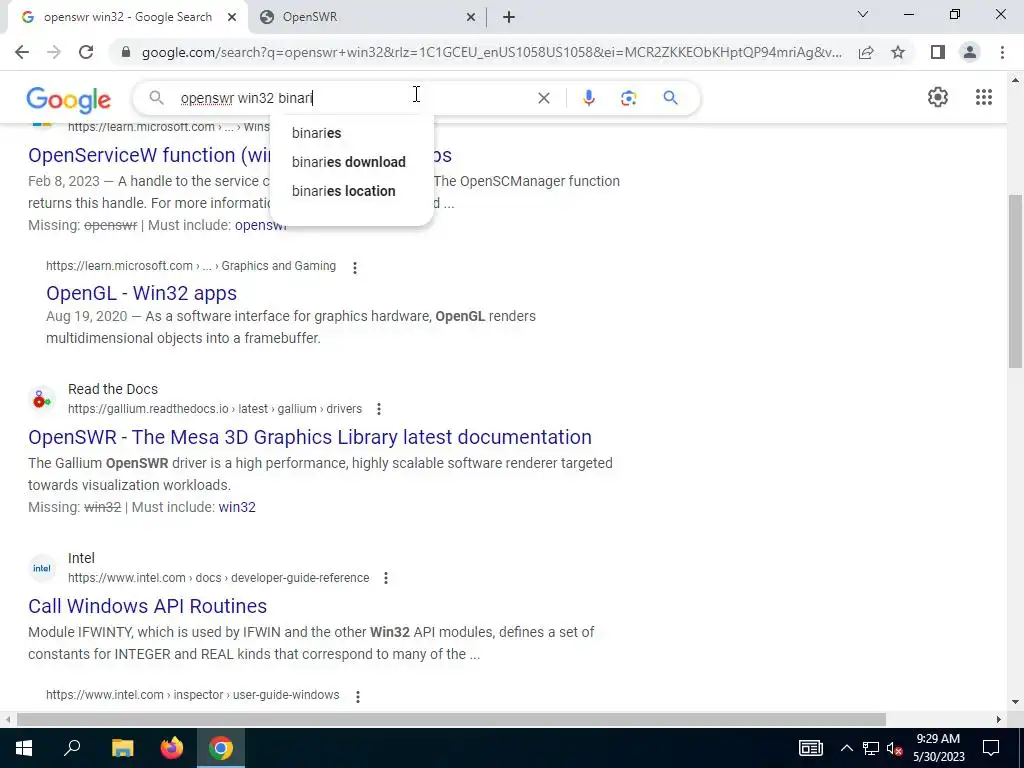Go back to the previous page
The width and height of the screenshot is (1024, 768).
[22, 52]
